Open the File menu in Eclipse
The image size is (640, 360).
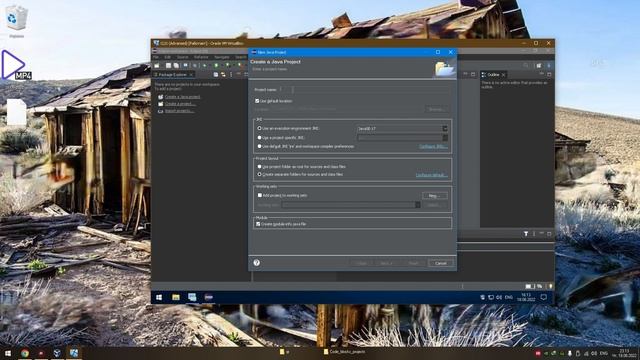pos(156,57)
